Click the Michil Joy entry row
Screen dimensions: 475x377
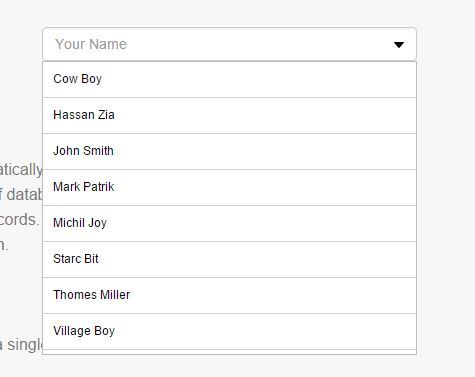point(229,224)
